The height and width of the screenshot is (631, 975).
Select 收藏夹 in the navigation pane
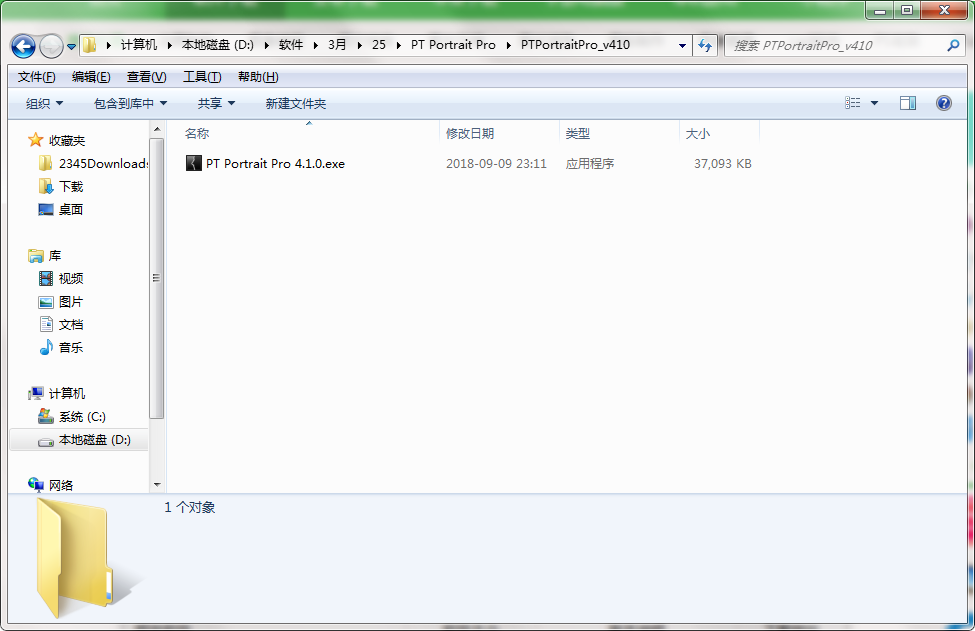pyautogui.click(x=67, y=140)
